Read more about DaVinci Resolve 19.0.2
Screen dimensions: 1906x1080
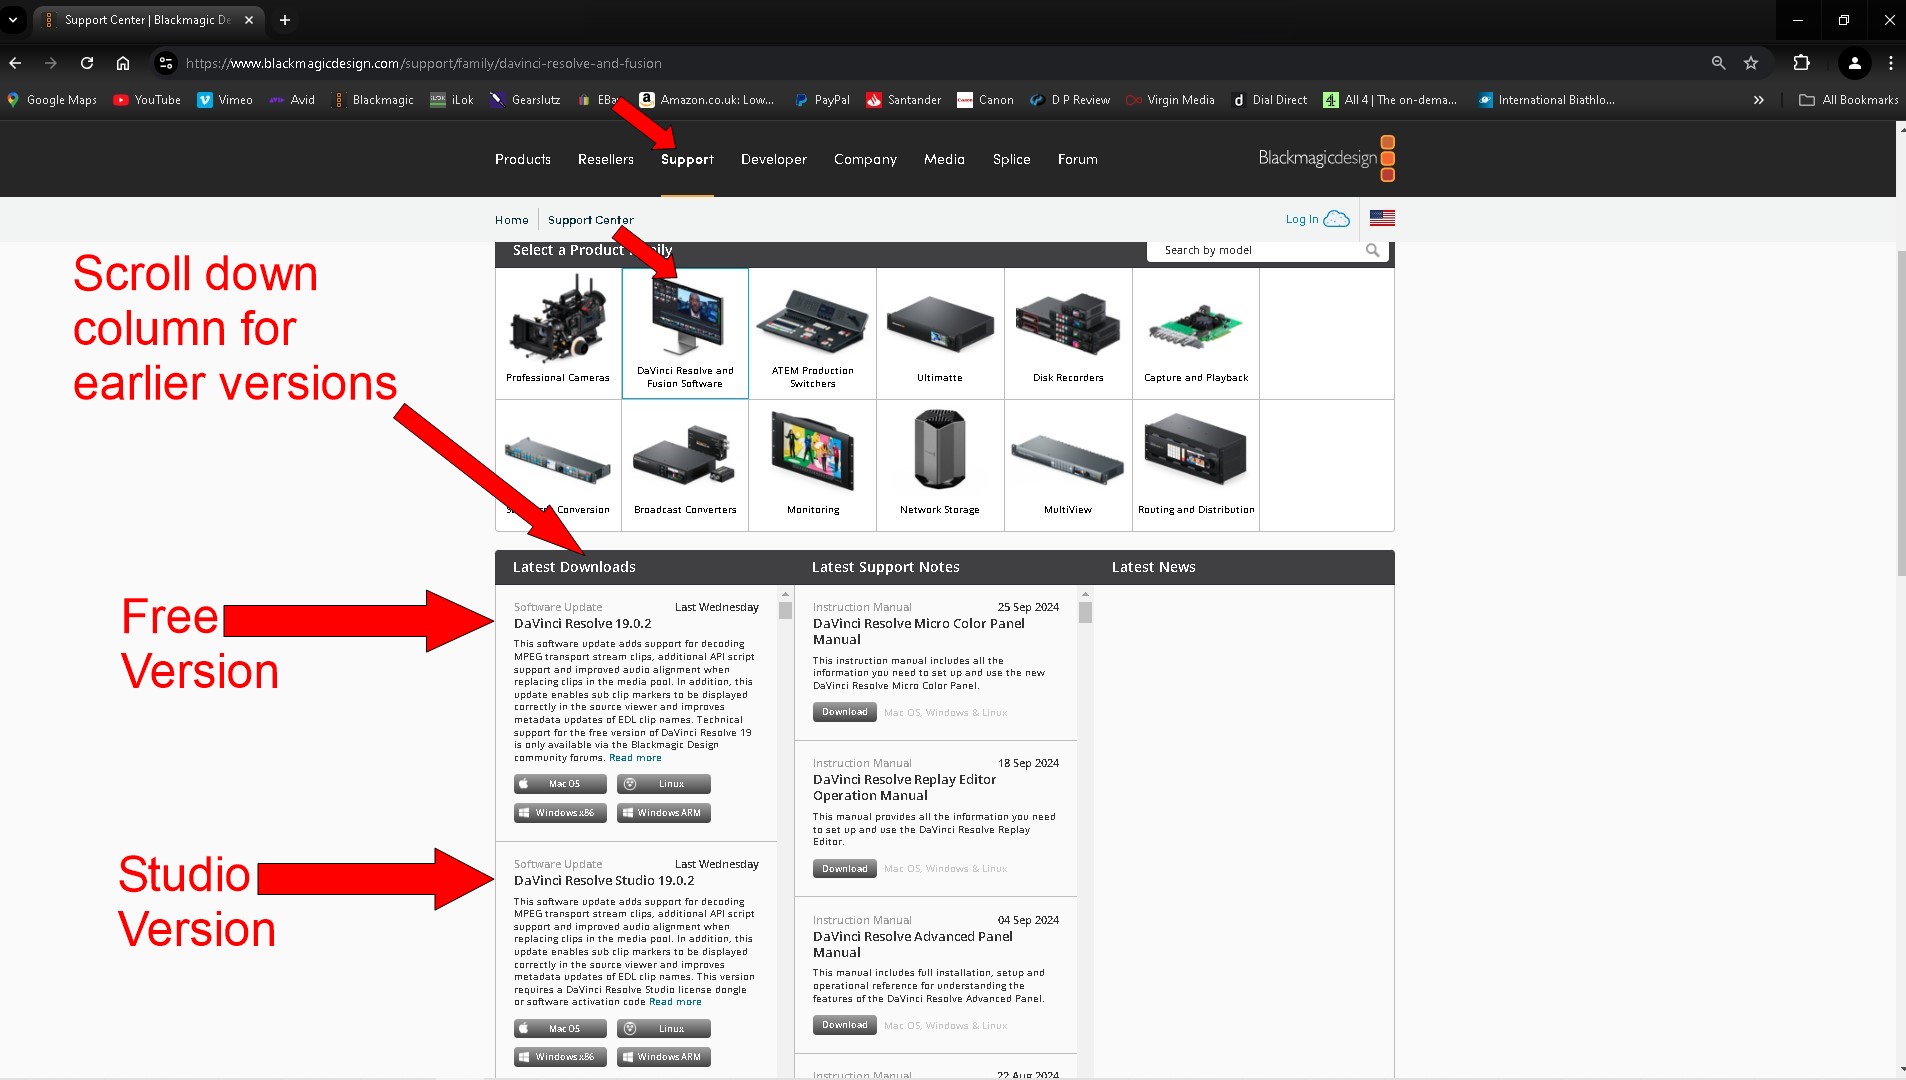pos(635,758)
